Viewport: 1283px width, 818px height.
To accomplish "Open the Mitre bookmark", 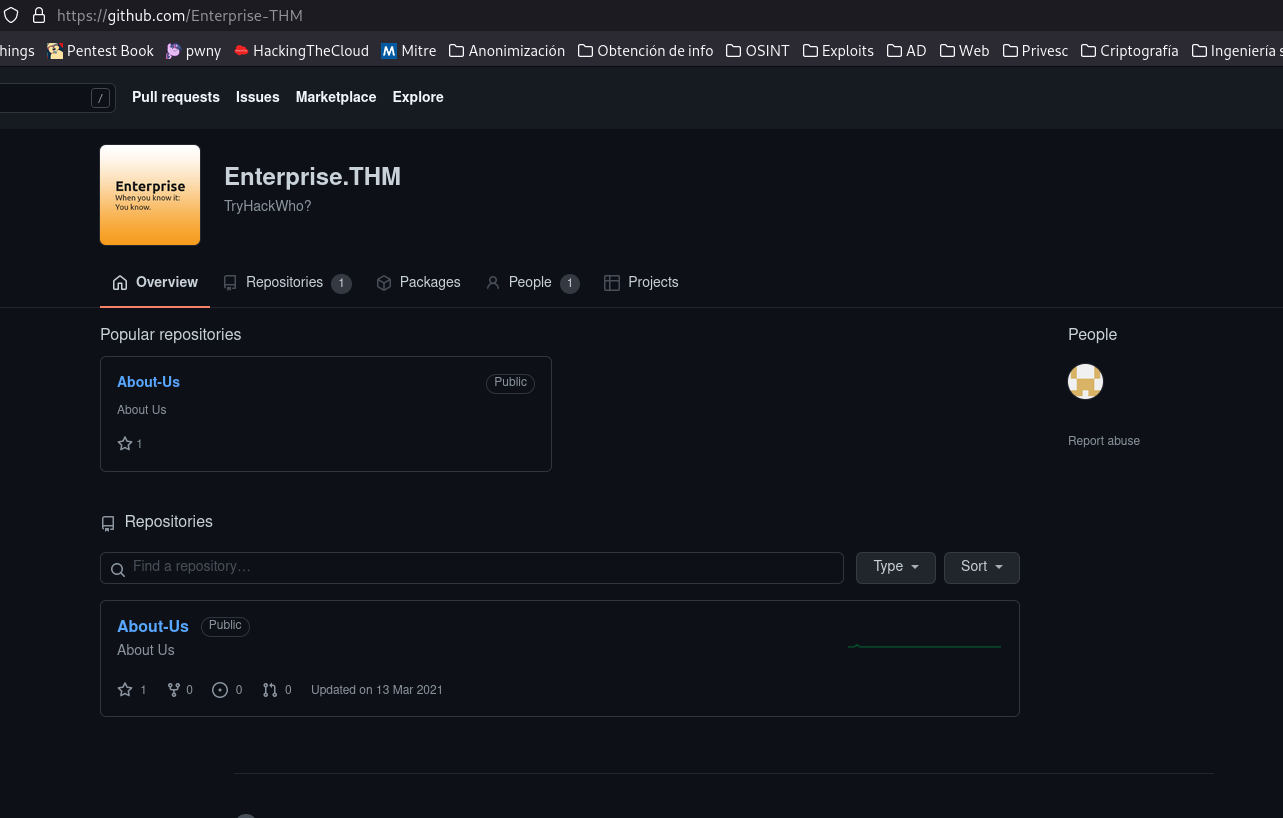I will point(409,50).
